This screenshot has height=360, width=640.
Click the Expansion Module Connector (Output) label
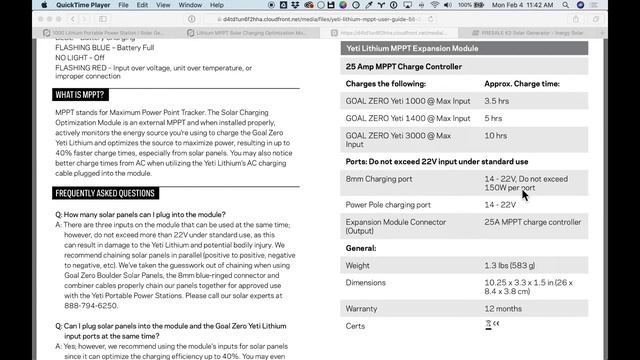pyautogui.click(x=396, y=227)
